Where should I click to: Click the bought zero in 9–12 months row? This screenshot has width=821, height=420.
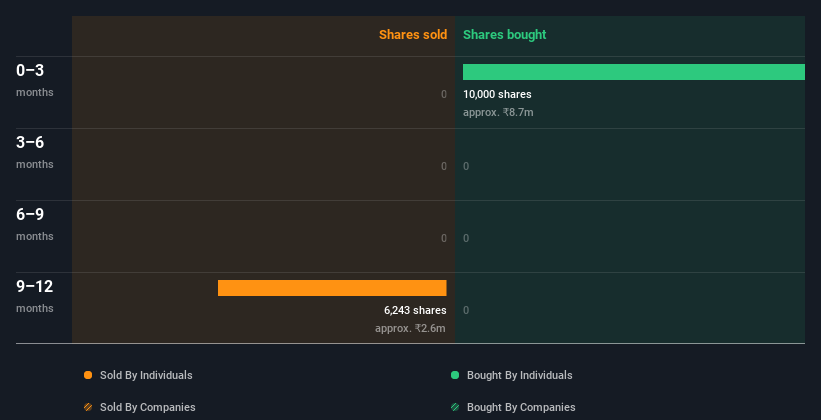[x=466, y=310]
